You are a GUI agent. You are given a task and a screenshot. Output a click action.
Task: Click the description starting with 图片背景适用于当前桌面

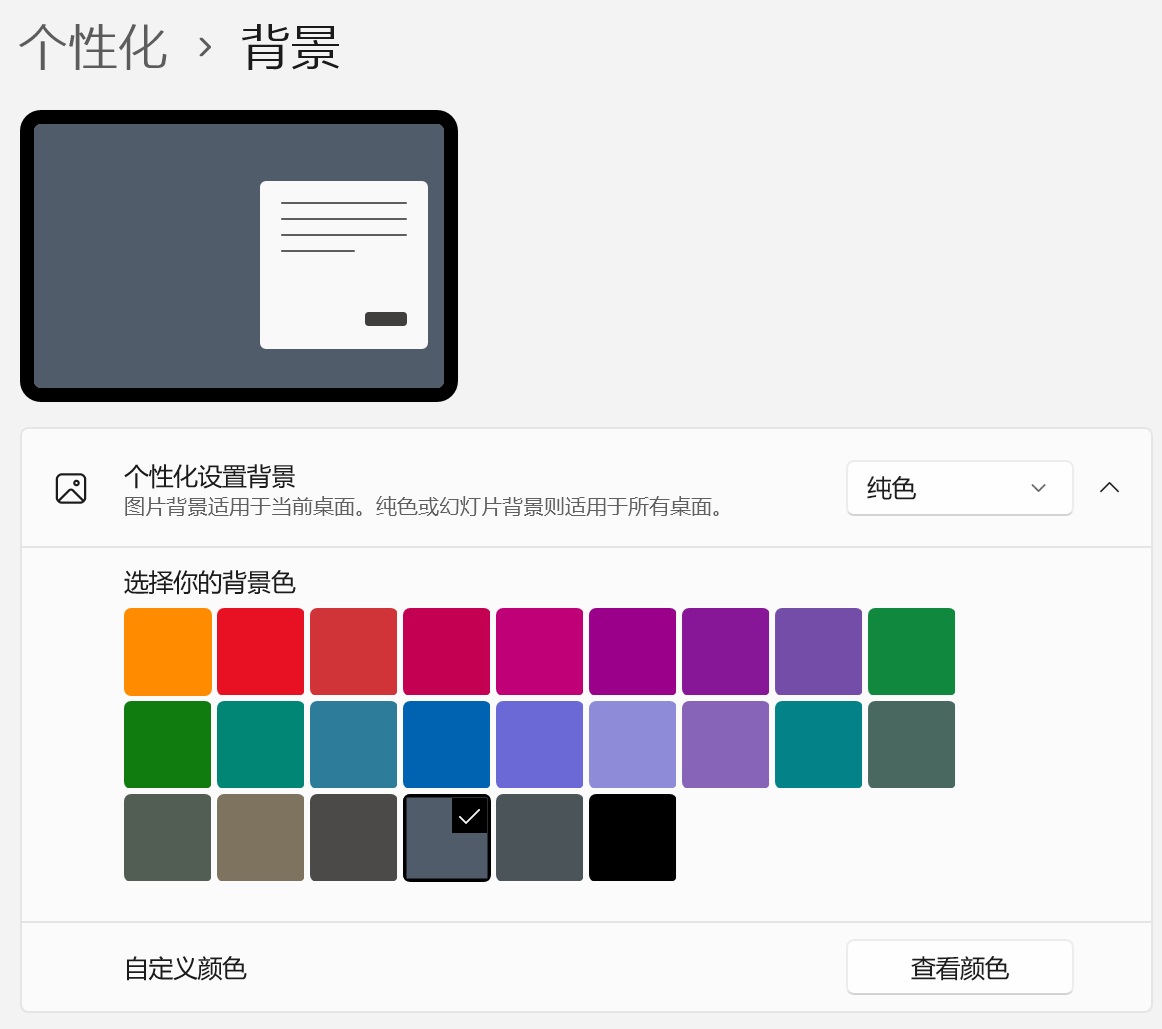pos(424,507)
